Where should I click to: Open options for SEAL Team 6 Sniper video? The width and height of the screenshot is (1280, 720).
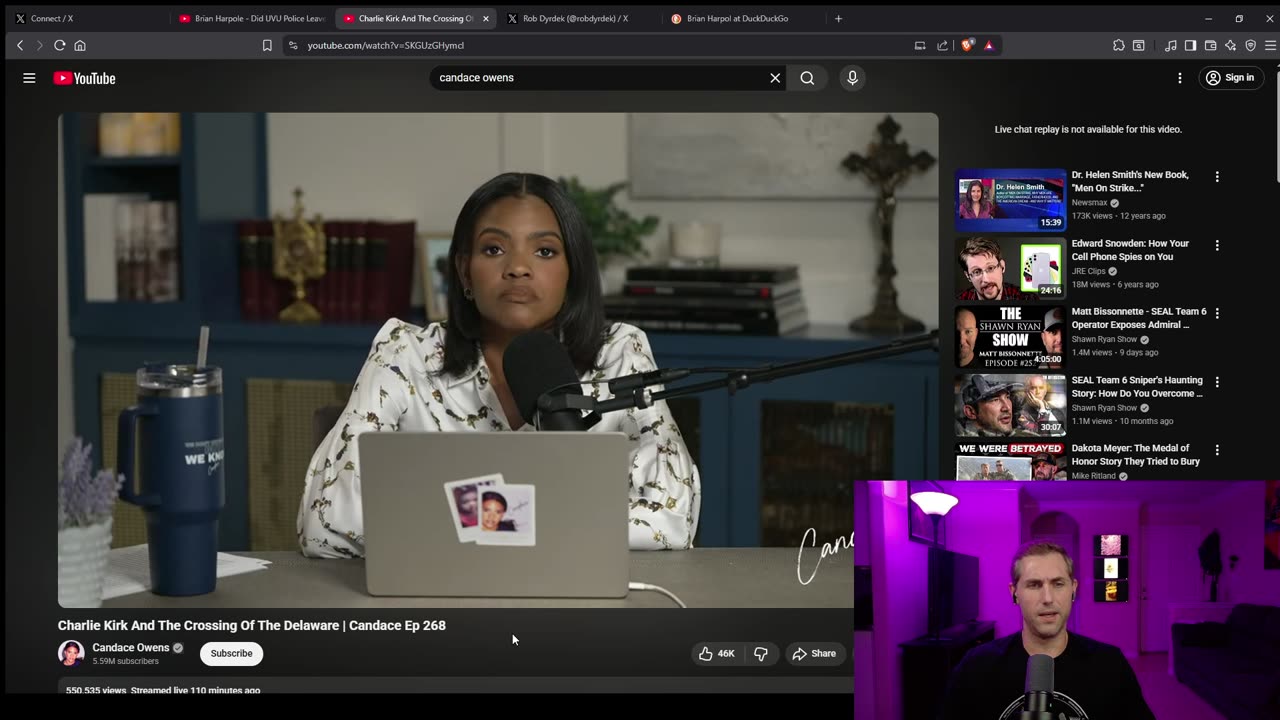pos(1217,382)
